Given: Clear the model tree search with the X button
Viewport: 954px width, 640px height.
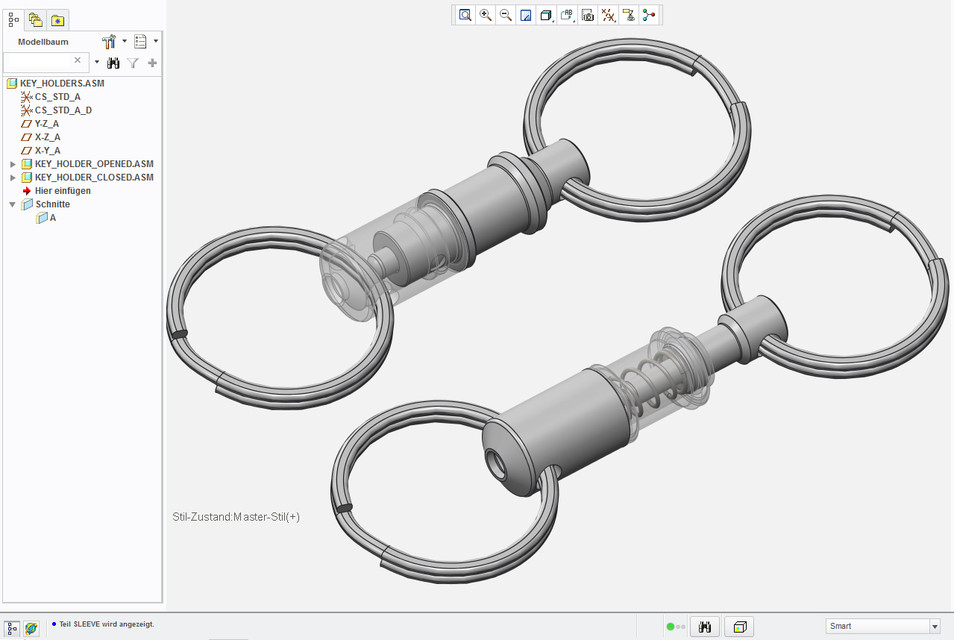Looking at the screenshot, I should (x=77, y=61).
